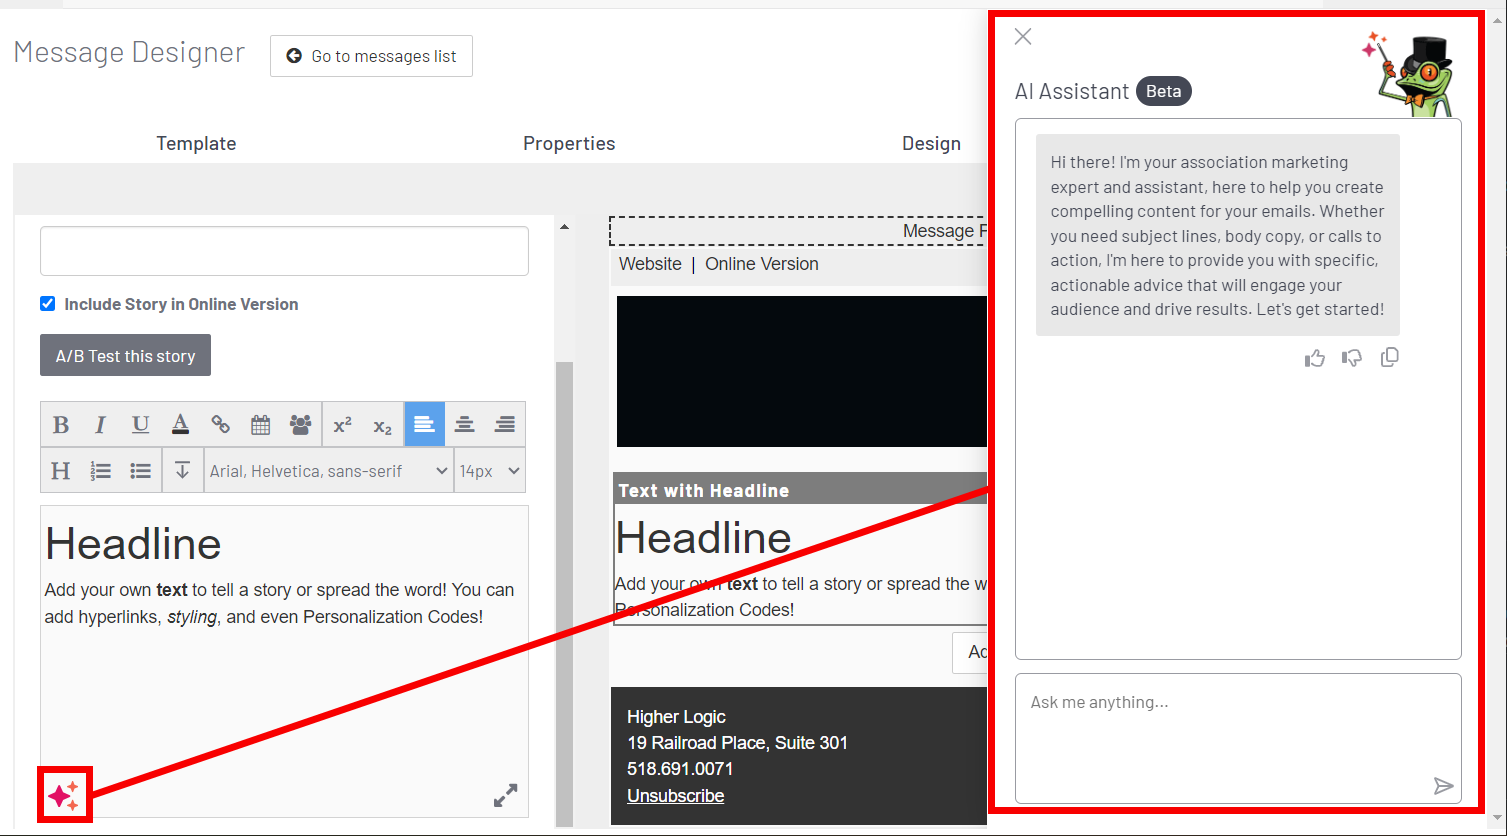
Task: Open the font family dropdown
Action: [x=328, y=471]
